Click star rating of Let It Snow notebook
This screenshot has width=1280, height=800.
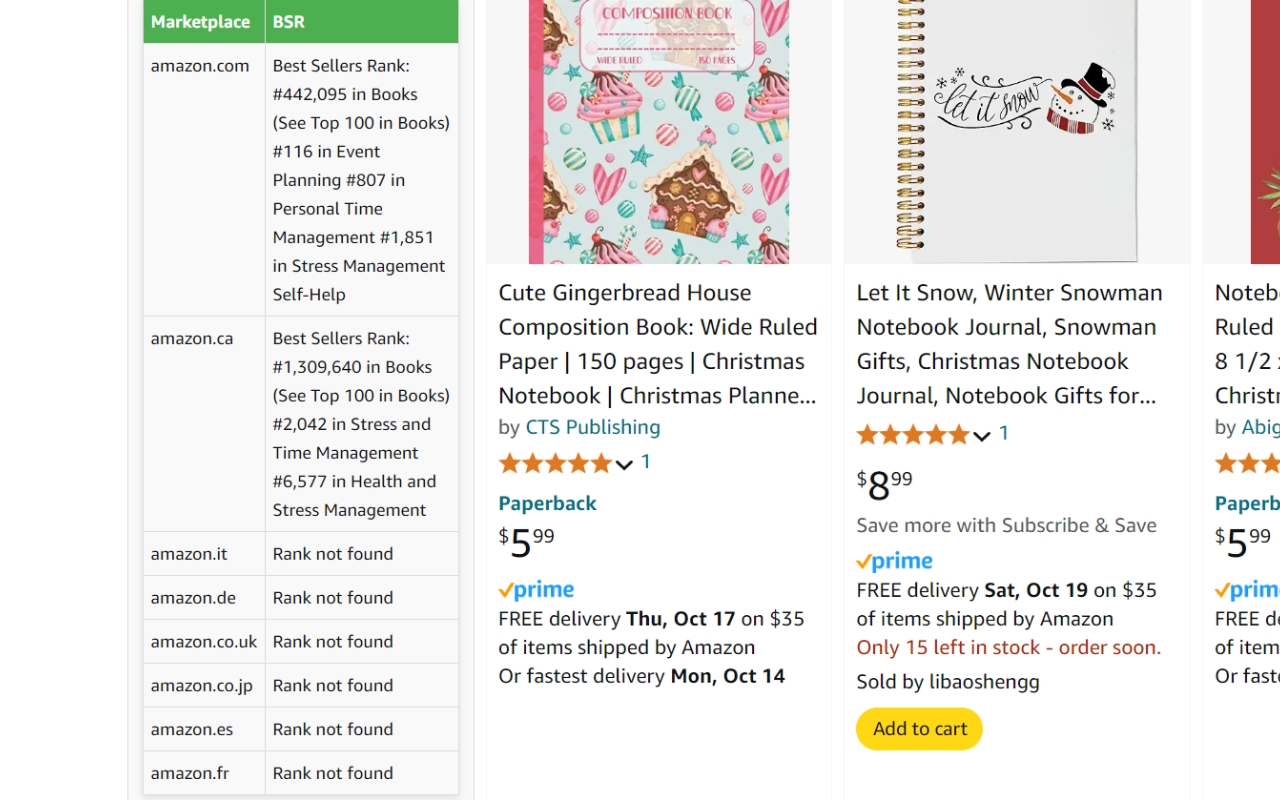point(913,435)
